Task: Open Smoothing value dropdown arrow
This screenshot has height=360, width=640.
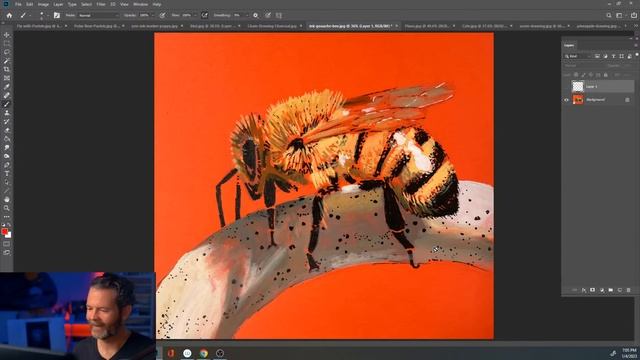Action: pyautogui.click(x=246, y=16)
